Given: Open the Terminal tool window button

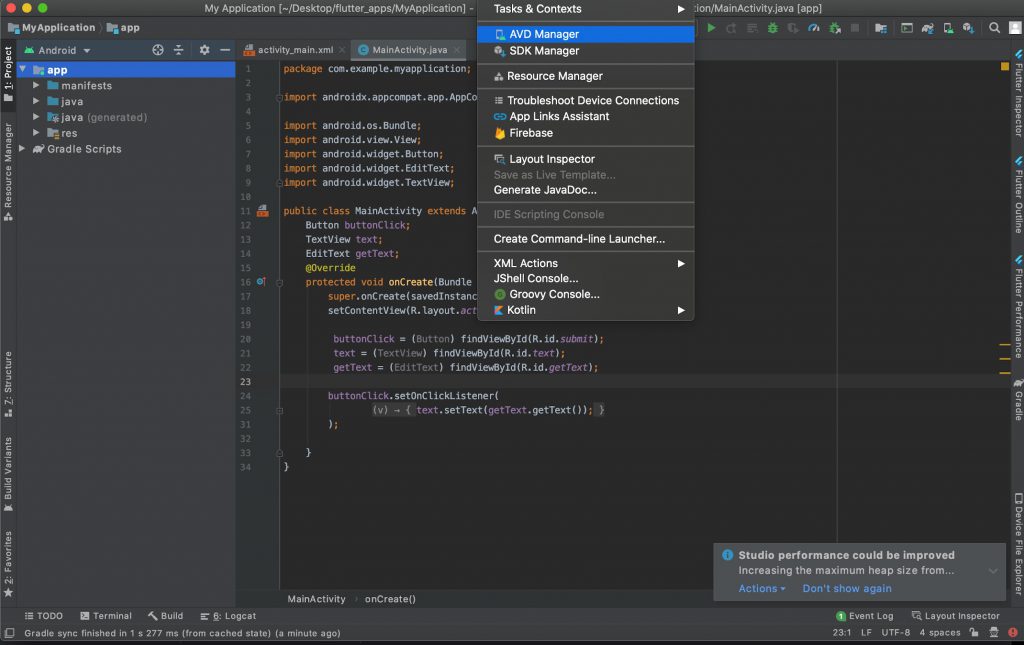Looking at the screenshot, I should (x=106, y=616).
